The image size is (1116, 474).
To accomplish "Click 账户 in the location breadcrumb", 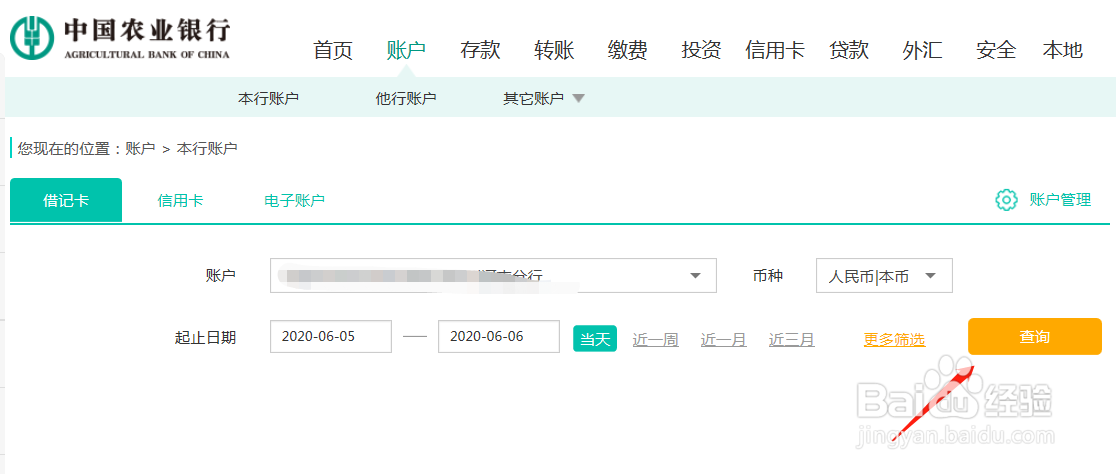I will 140,149.
